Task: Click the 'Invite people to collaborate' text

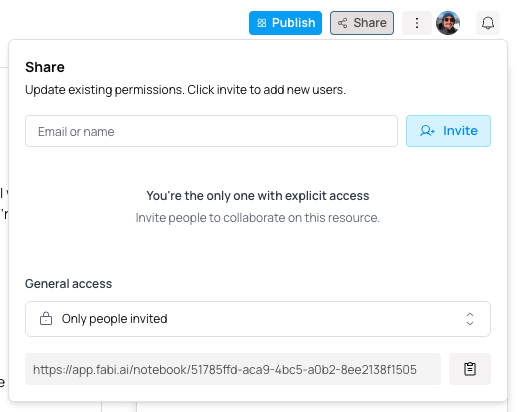Action: [258, 218]
